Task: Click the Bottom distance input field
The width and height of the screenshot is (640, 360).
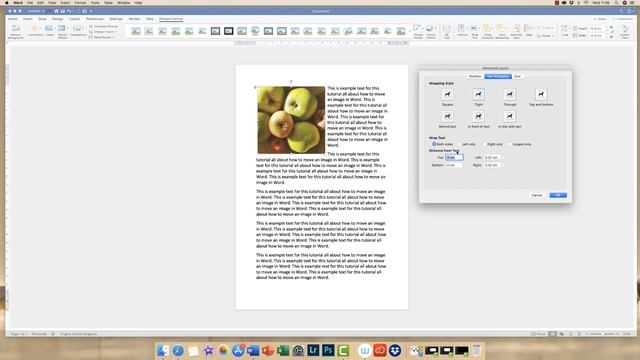Action: 454,165
